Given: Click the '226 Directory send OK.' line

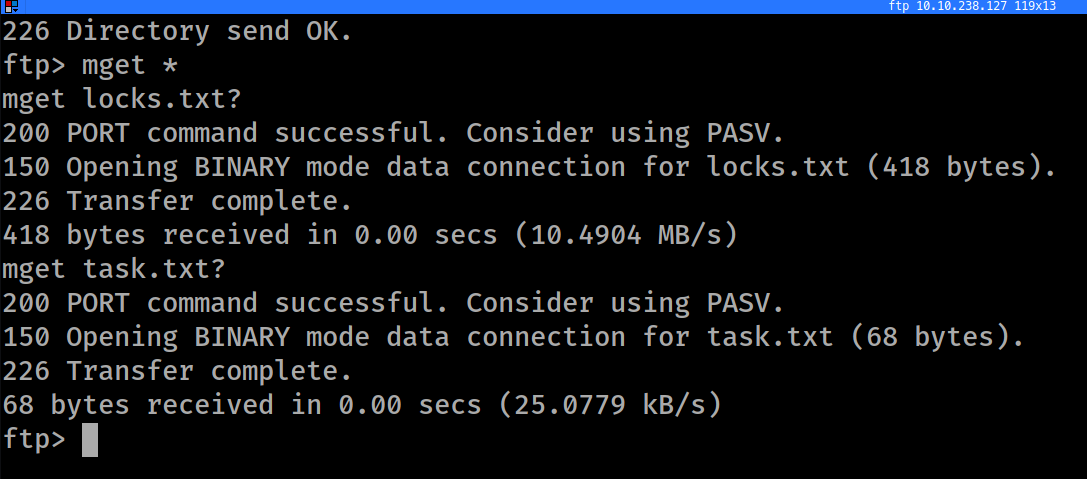Looking at the screenshot, I should pos(177,31).
